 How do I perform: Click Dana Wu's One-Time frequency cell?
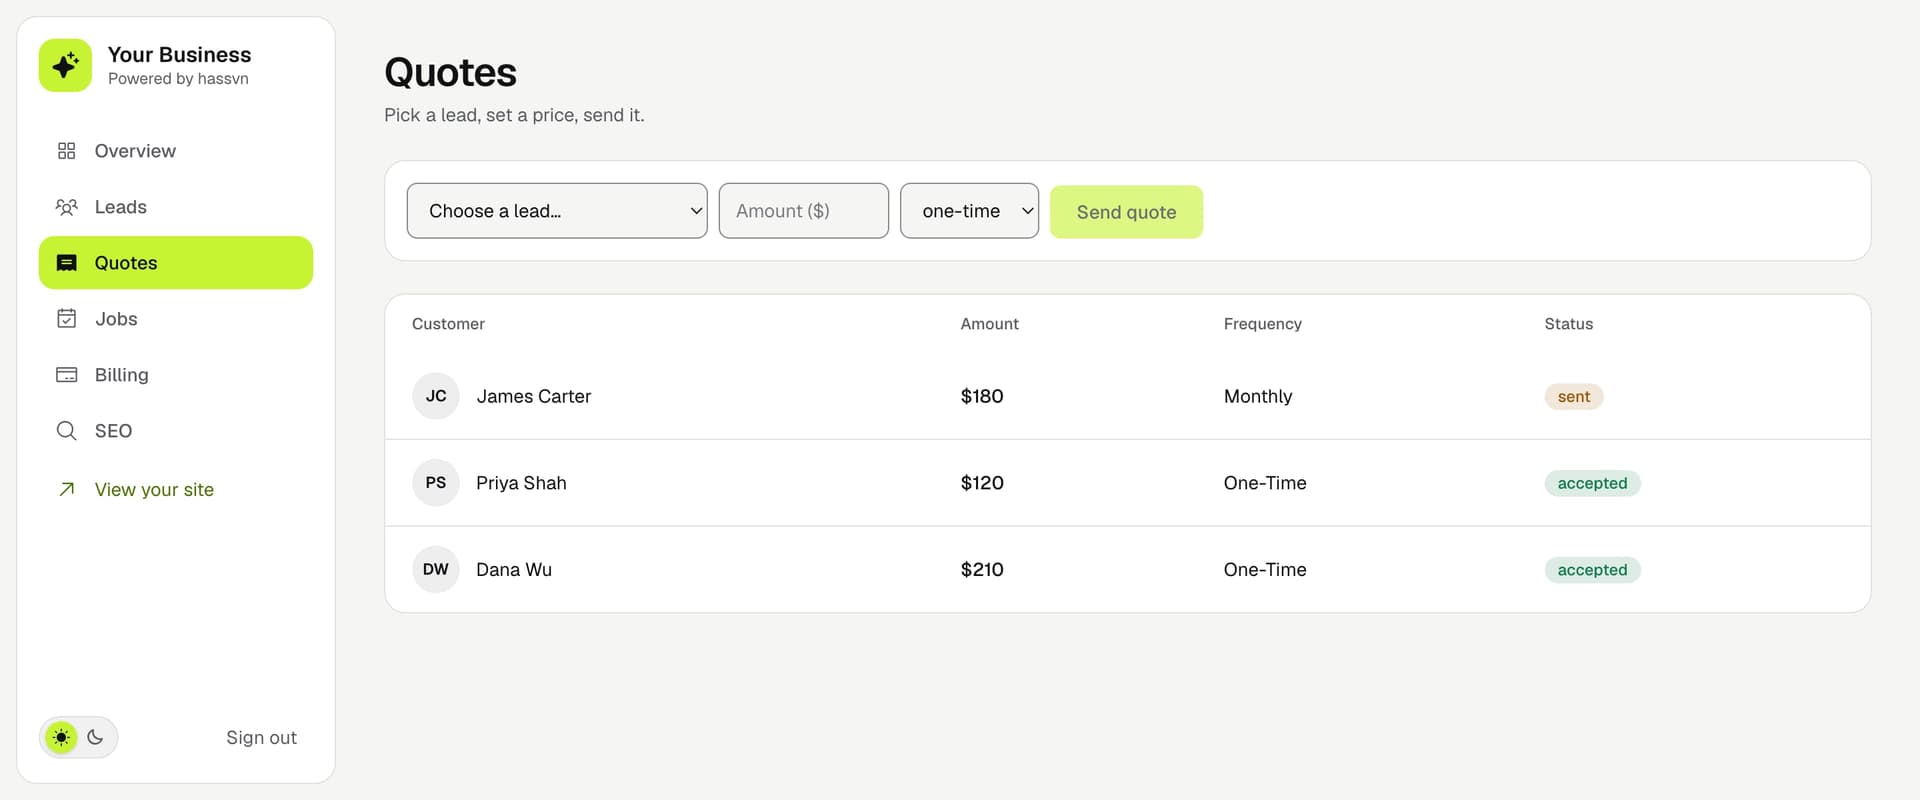click(x=1264, y=570)
